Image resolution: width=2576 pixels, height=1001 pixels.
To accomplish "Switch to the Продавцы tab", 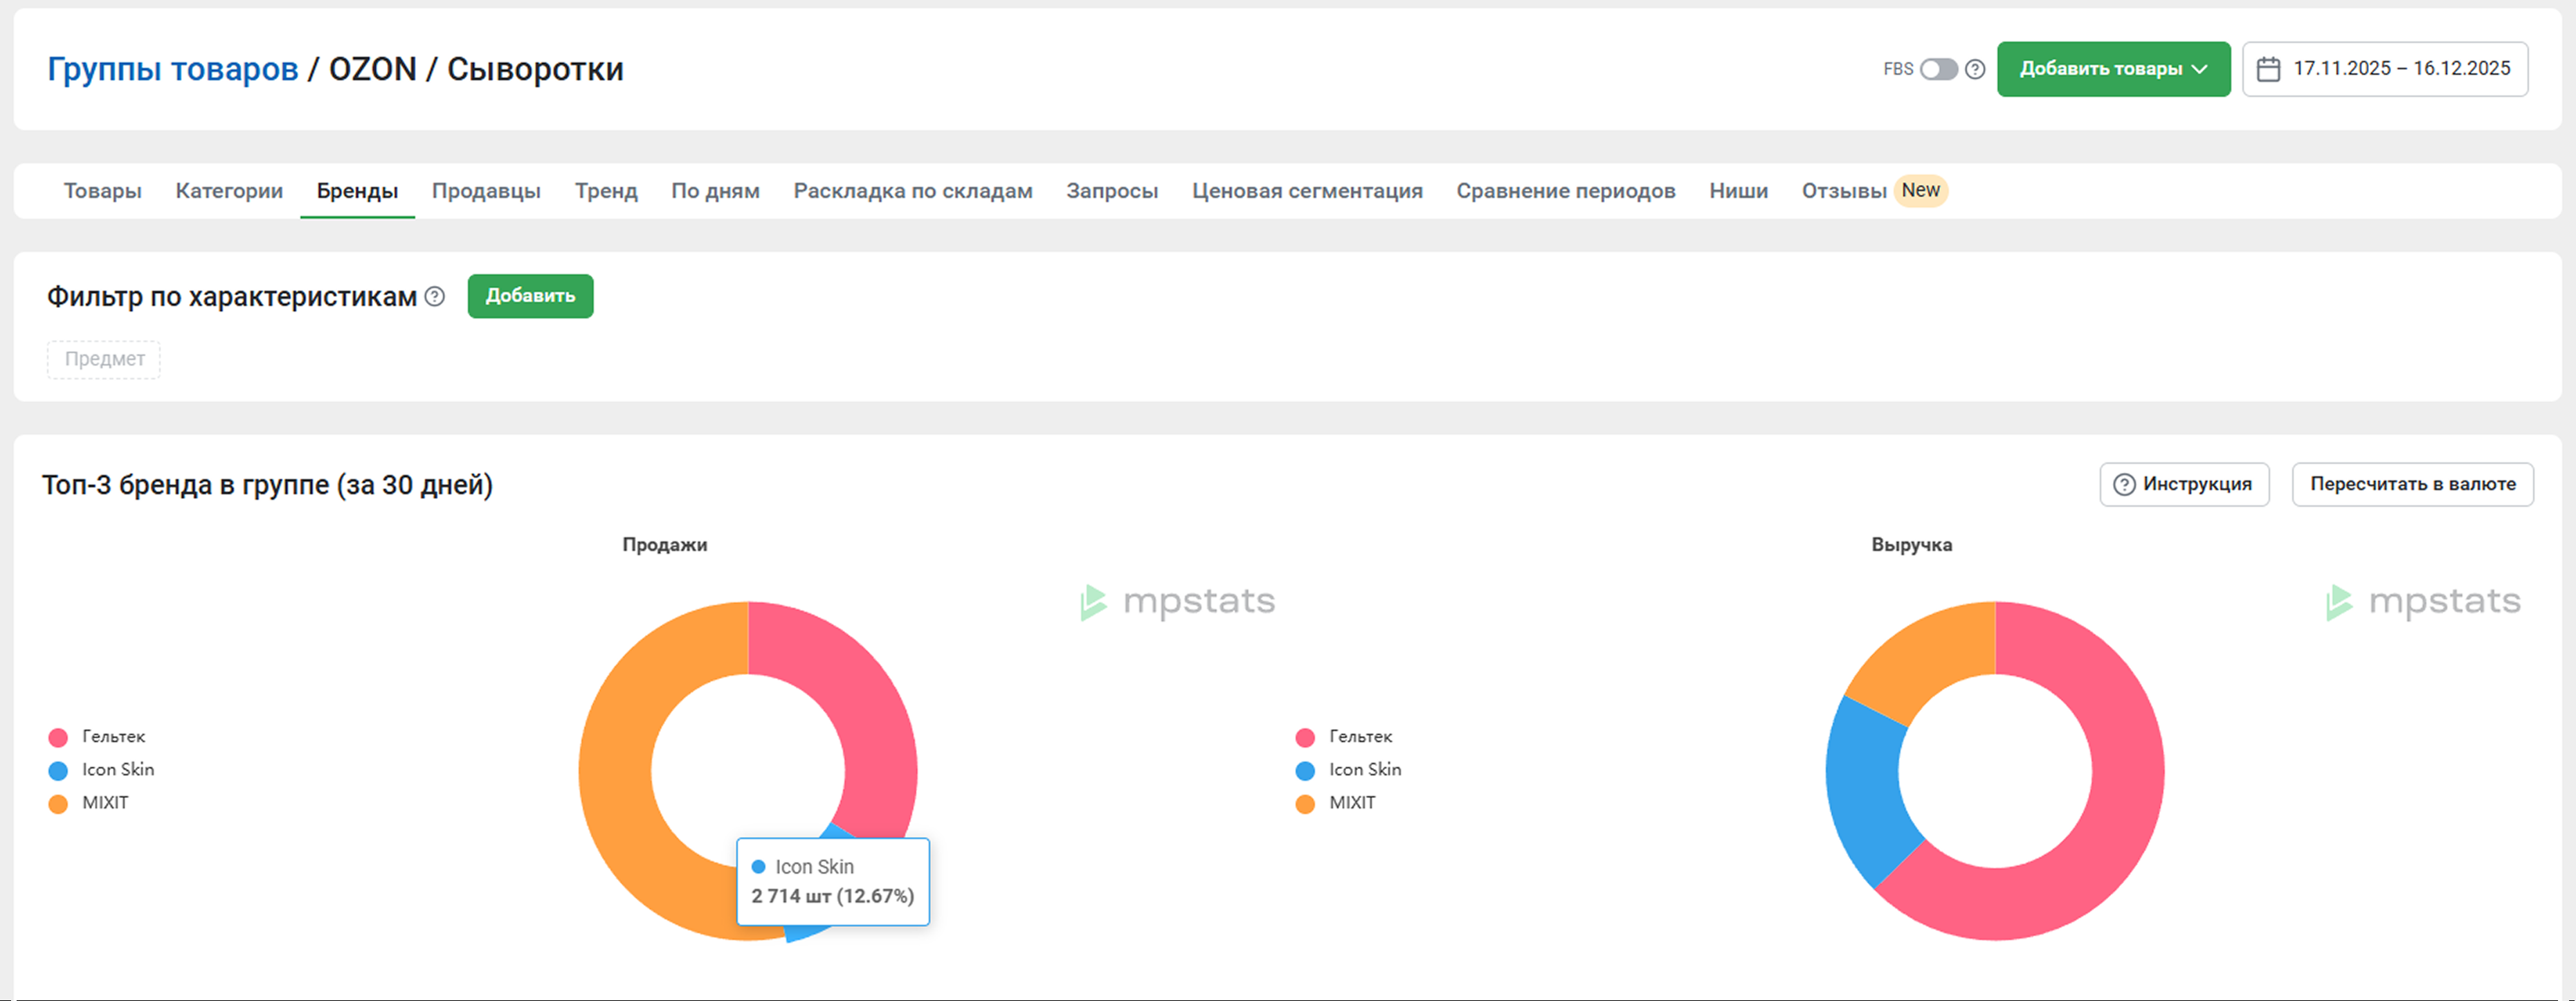I will [x=486, y=191].
